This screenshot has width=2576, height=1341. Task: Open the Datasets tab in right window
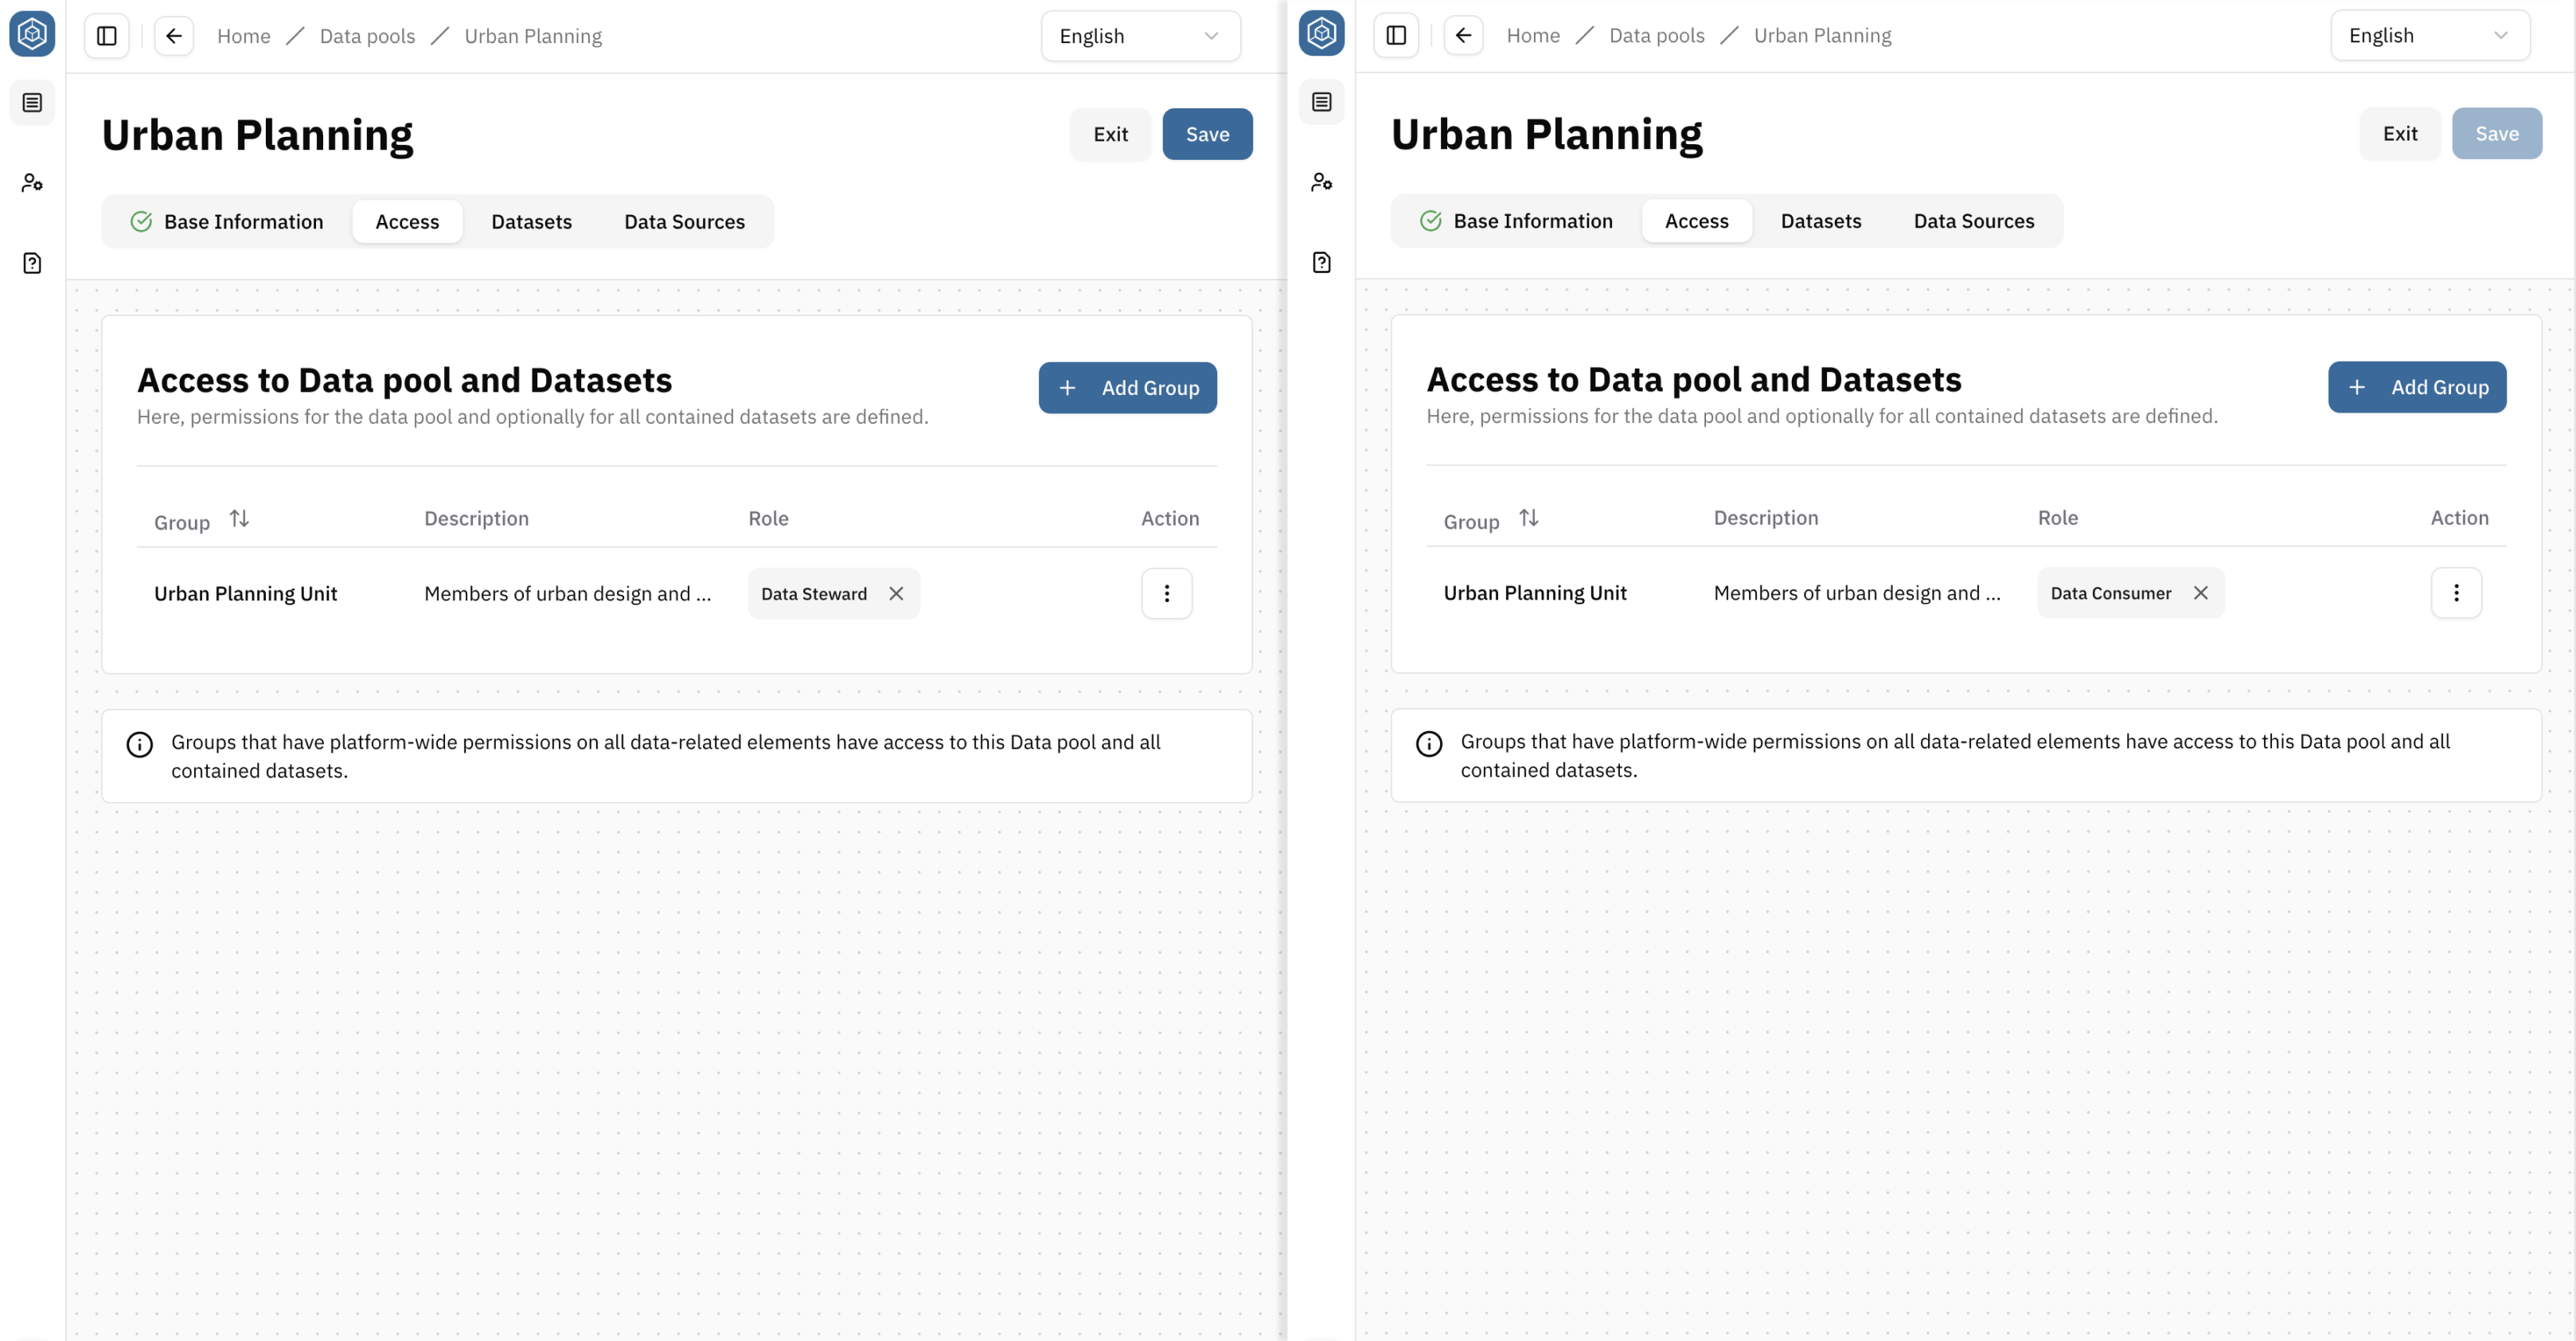coord(1820,221)
